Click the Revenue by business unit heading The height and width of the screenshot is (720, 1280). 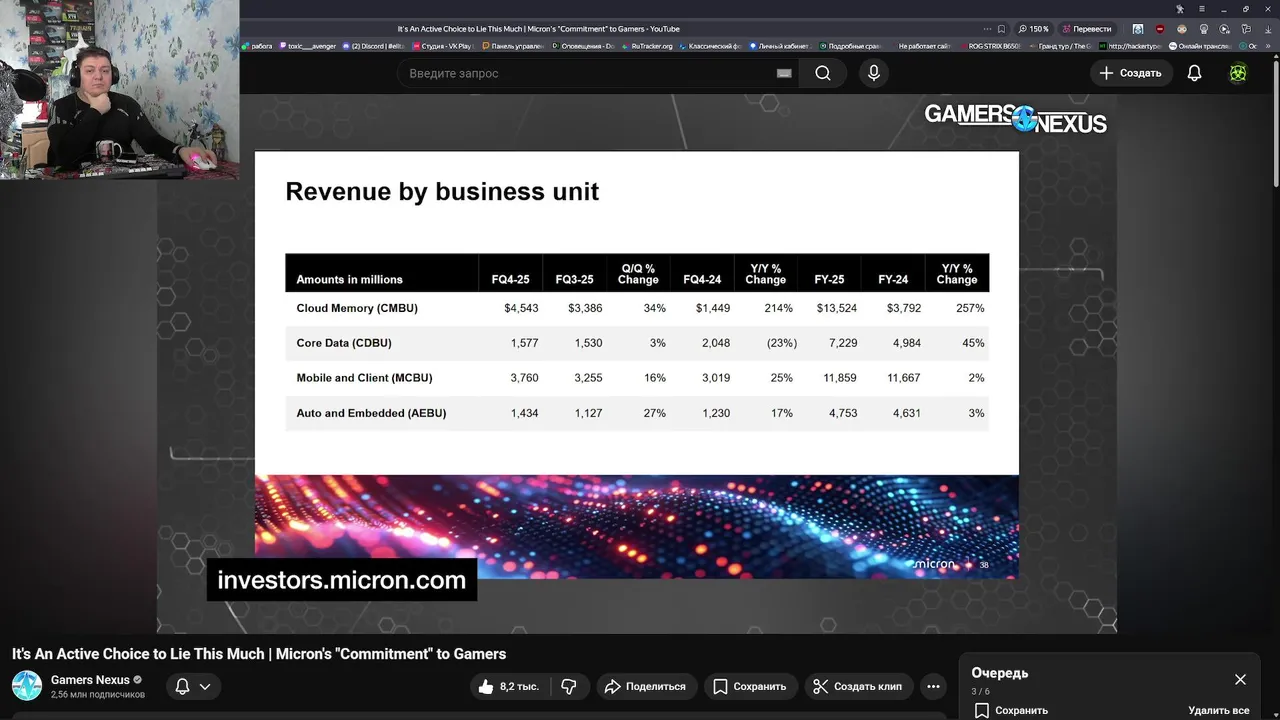pos(442,191)
